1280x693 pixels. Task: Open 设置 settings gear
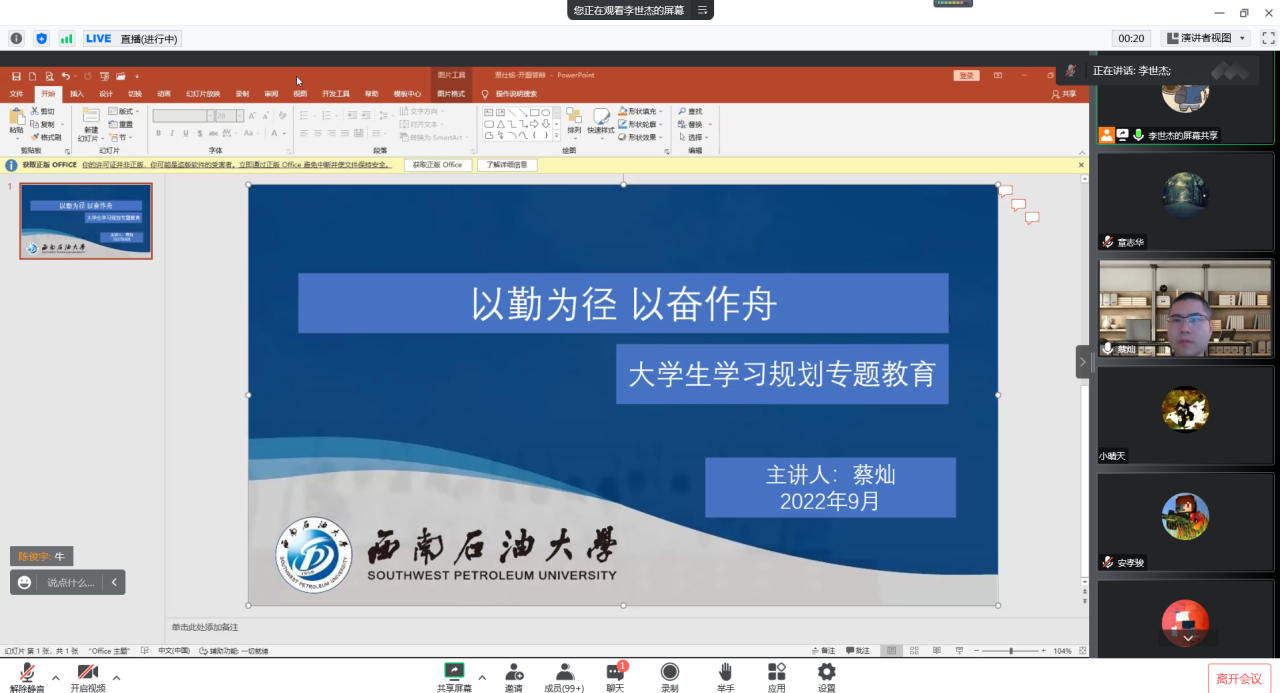[x=826, y=677]
